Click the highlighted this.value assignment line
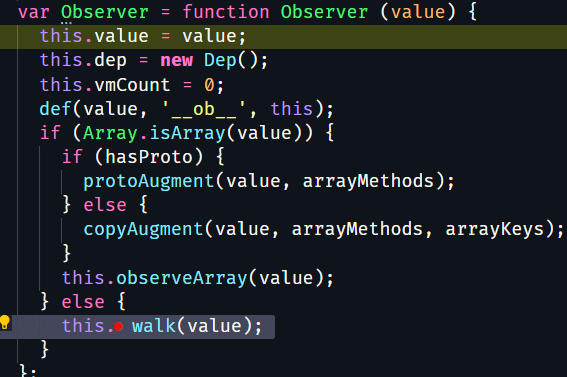Viewport: 567px width, 377px height. [284, 37]
